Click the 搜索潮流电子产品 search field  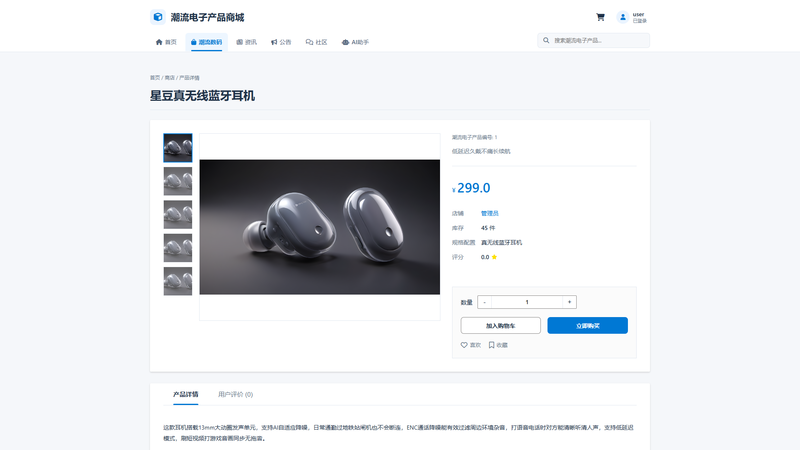click(x=593, y=40)
